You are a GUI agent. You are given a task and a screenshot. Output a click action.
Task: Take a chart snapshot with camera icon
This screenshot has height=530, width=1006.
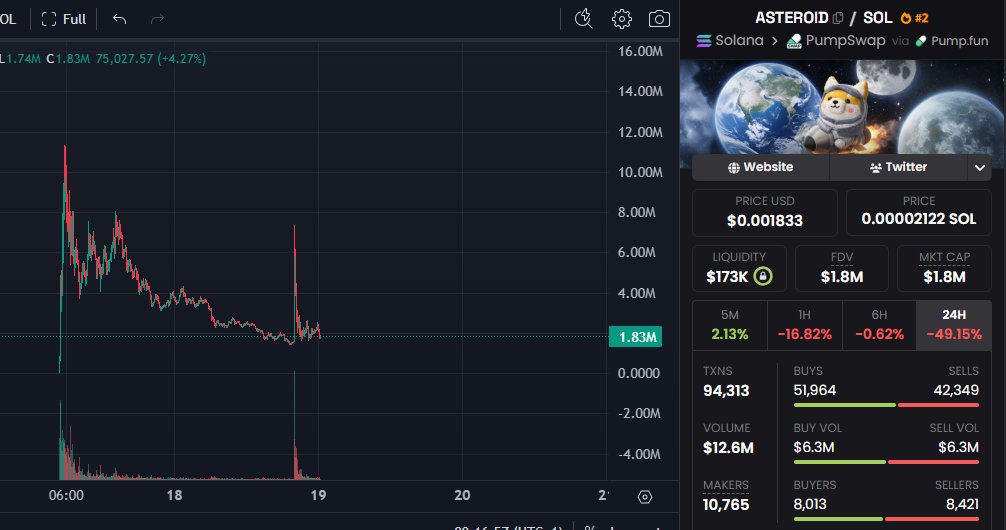pos(659,19)
